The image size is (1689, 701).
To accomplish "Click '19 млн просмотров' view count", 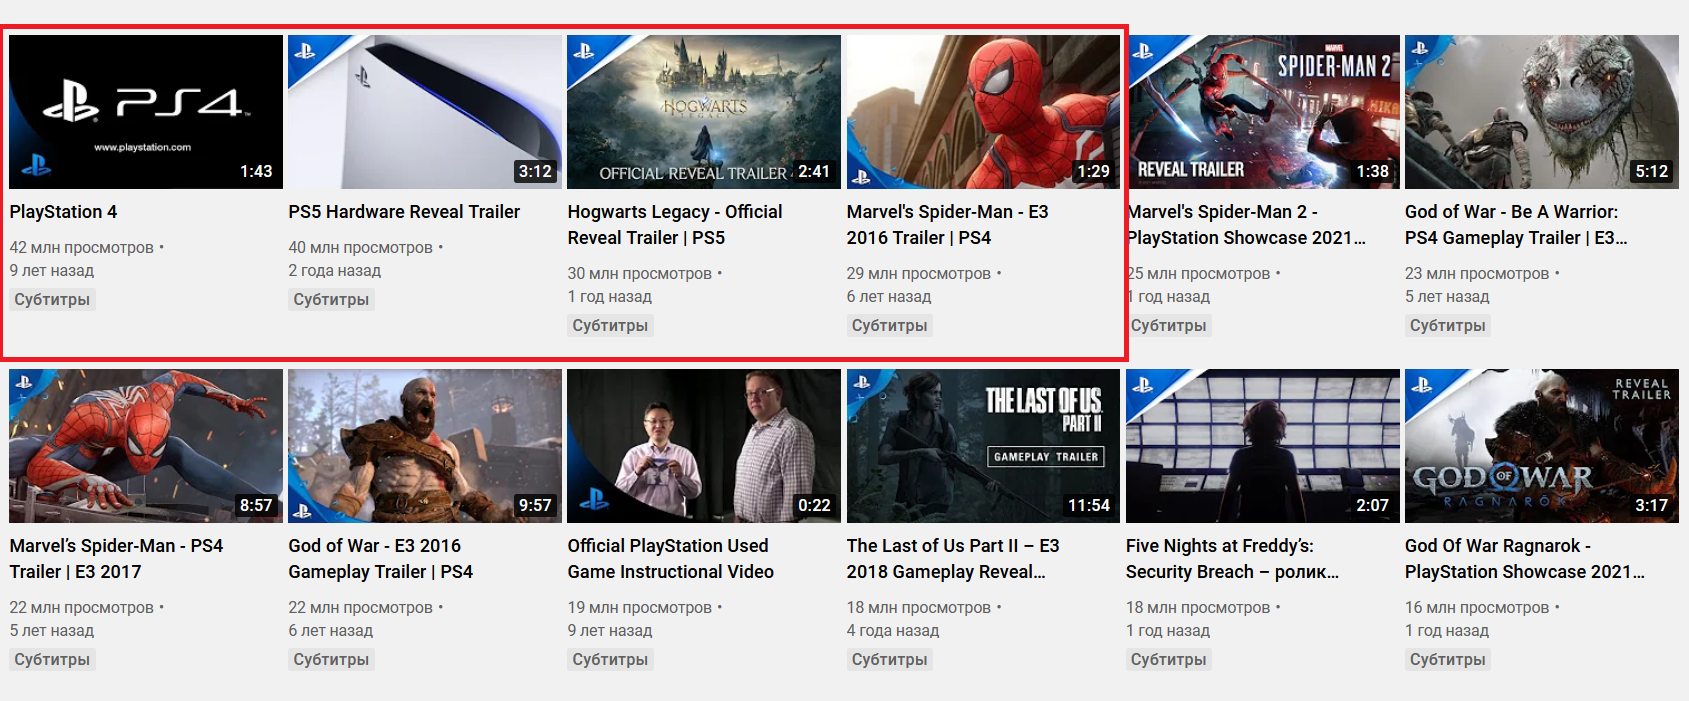I will pyautogui.click(x=640, y=607).
